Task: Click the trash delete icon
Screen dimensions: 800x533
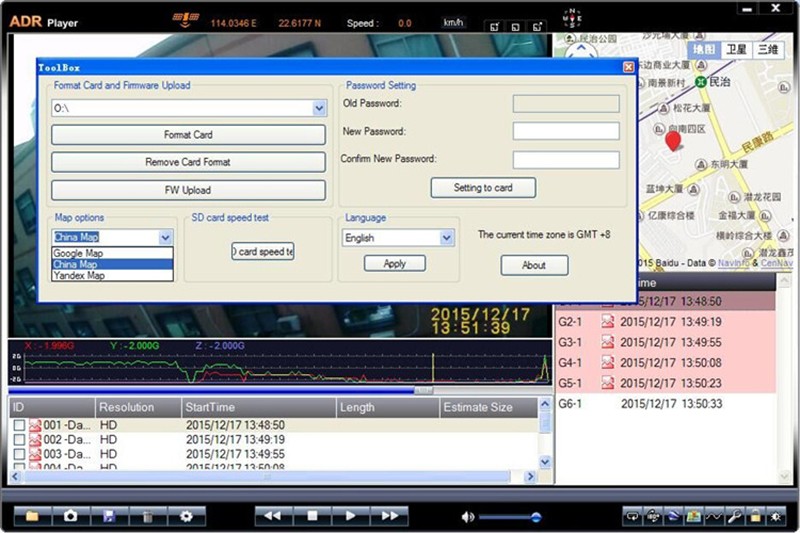Action: click(x=147, y=516)
